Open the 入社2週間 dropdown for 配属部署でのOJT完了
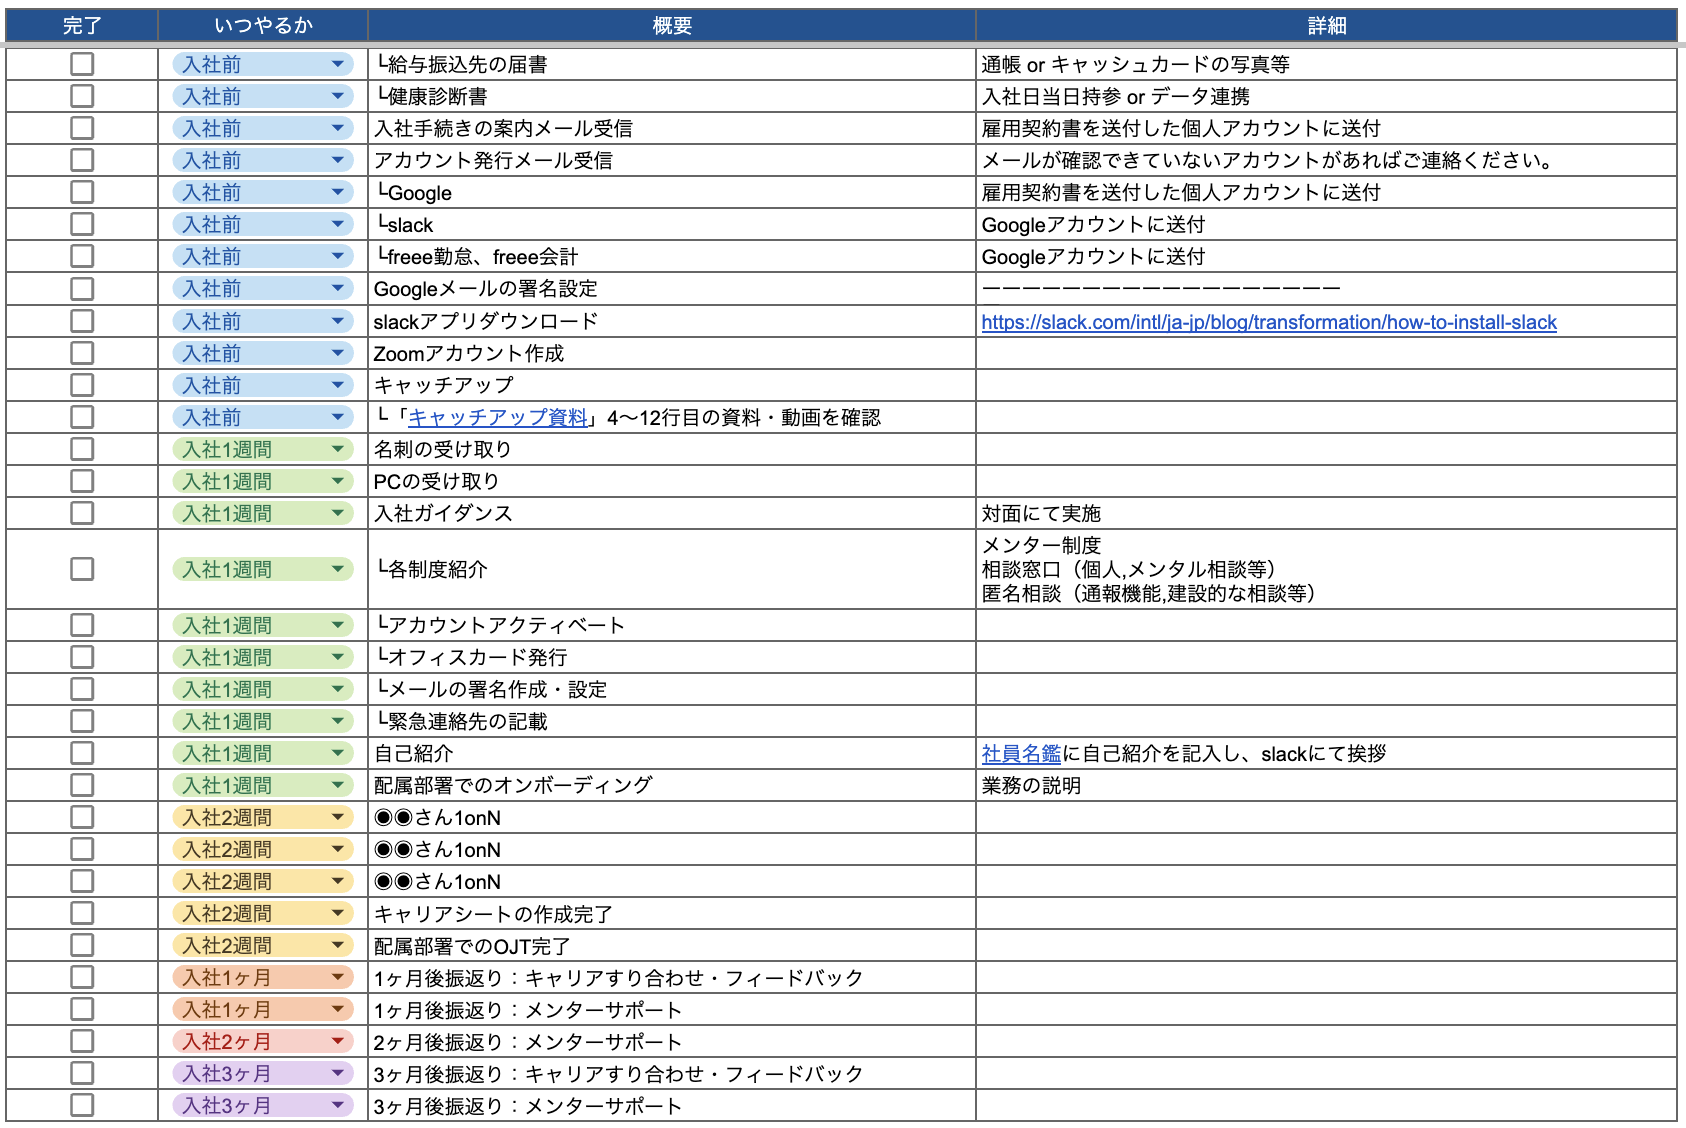 (337, 945)
